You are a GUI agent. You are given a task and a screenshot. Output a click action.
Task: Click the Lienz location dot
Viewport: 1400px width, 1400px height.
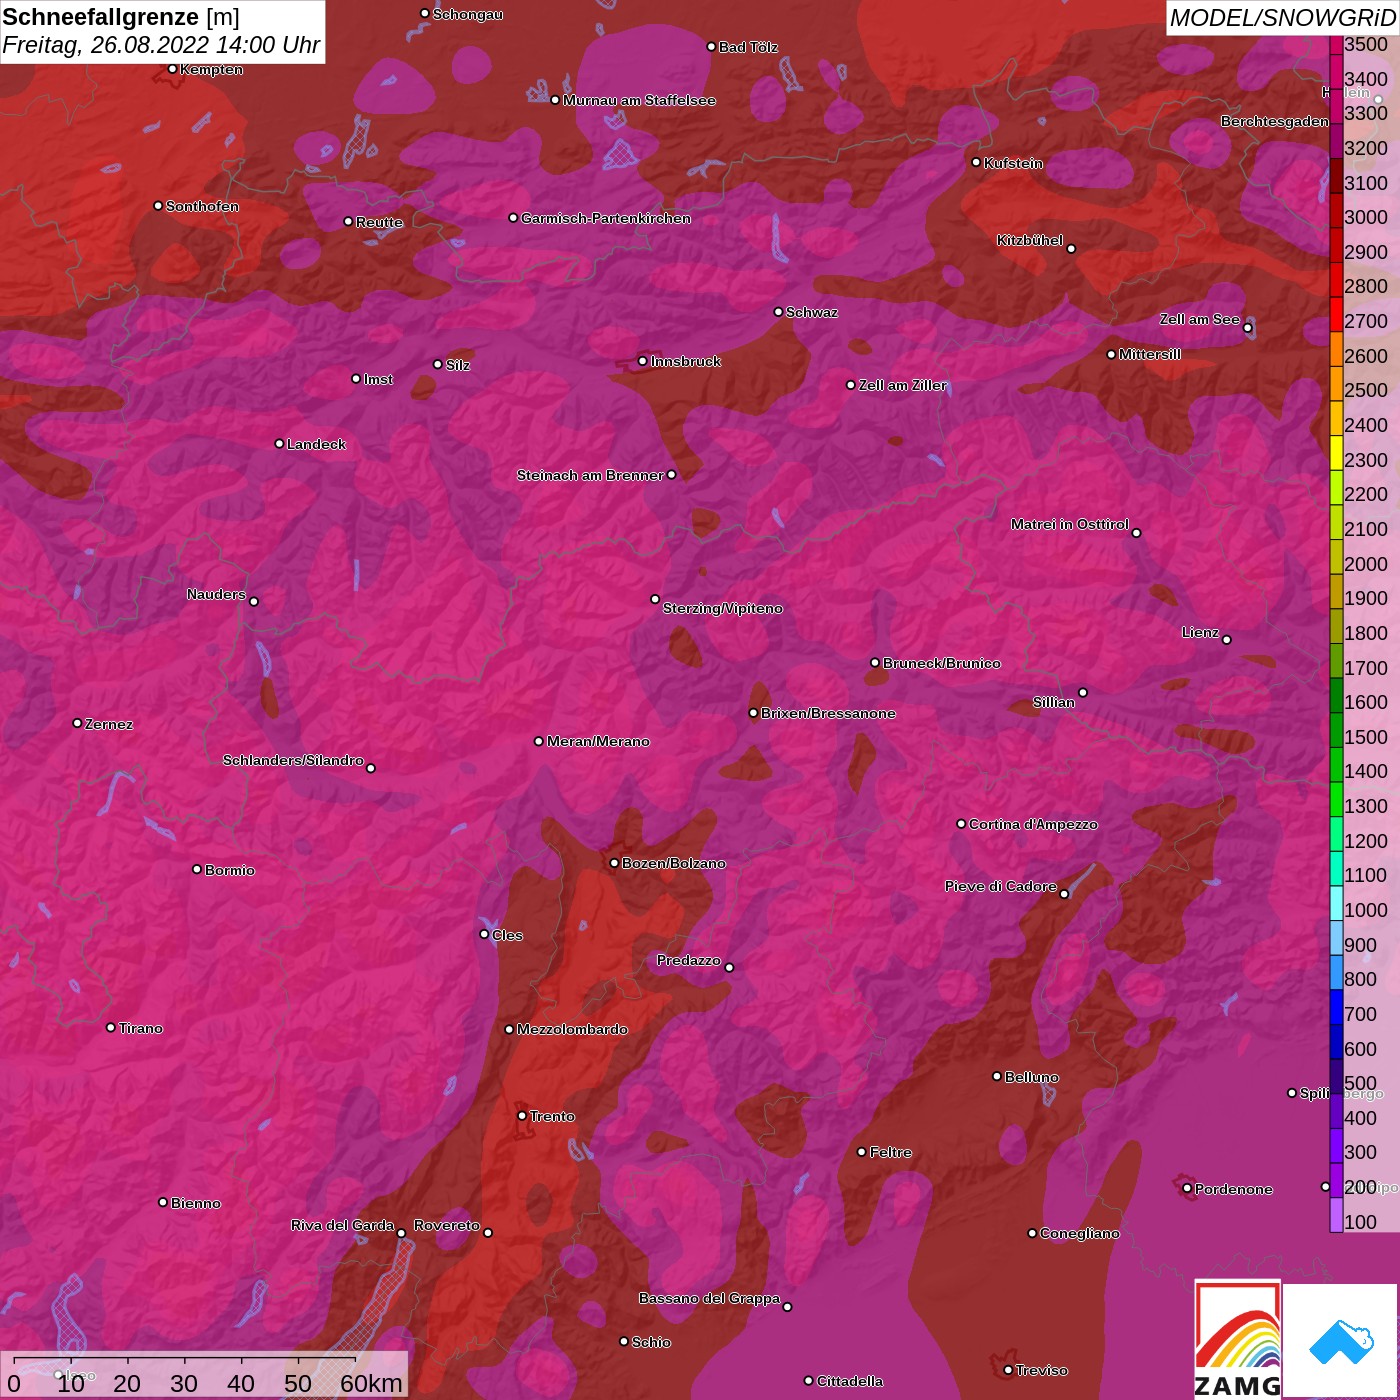[x=1227, y=639]
